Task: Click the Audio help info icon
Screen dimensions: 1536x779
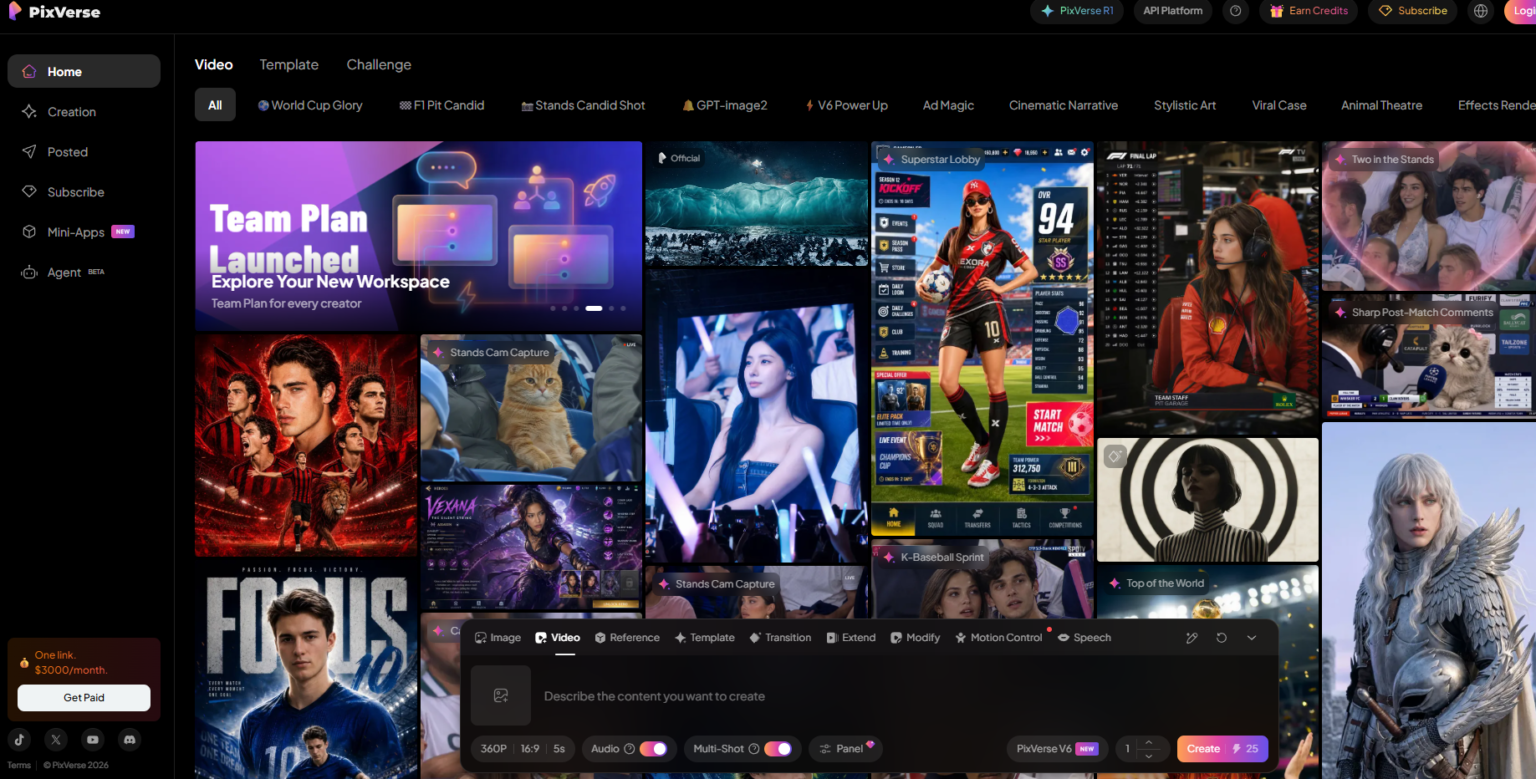Action: 629,749
